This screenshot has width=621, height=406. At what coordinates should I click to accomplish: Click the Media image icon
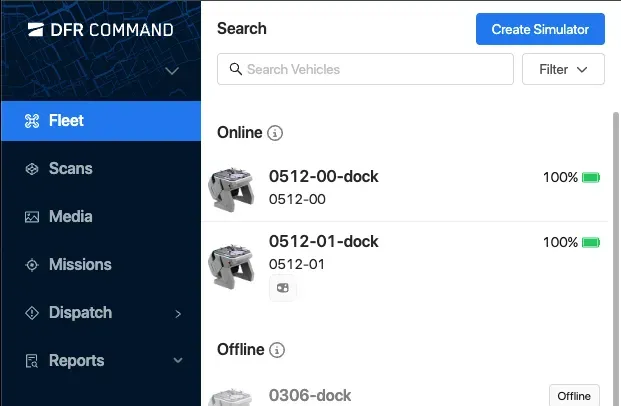pyautogui.click(x=31, y=217)
